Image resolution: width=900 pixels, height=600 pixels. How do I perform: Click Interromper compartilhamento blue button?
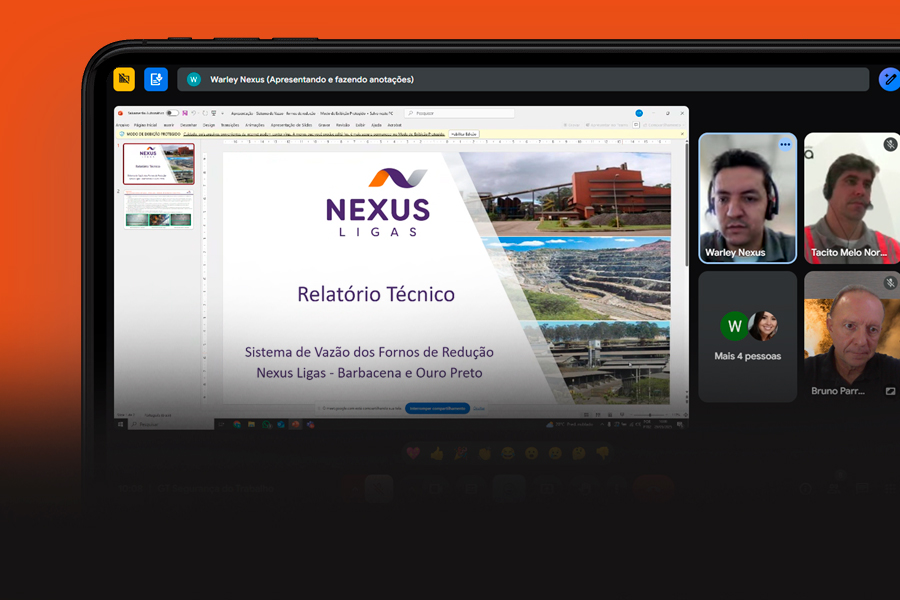tap(437, 408)
